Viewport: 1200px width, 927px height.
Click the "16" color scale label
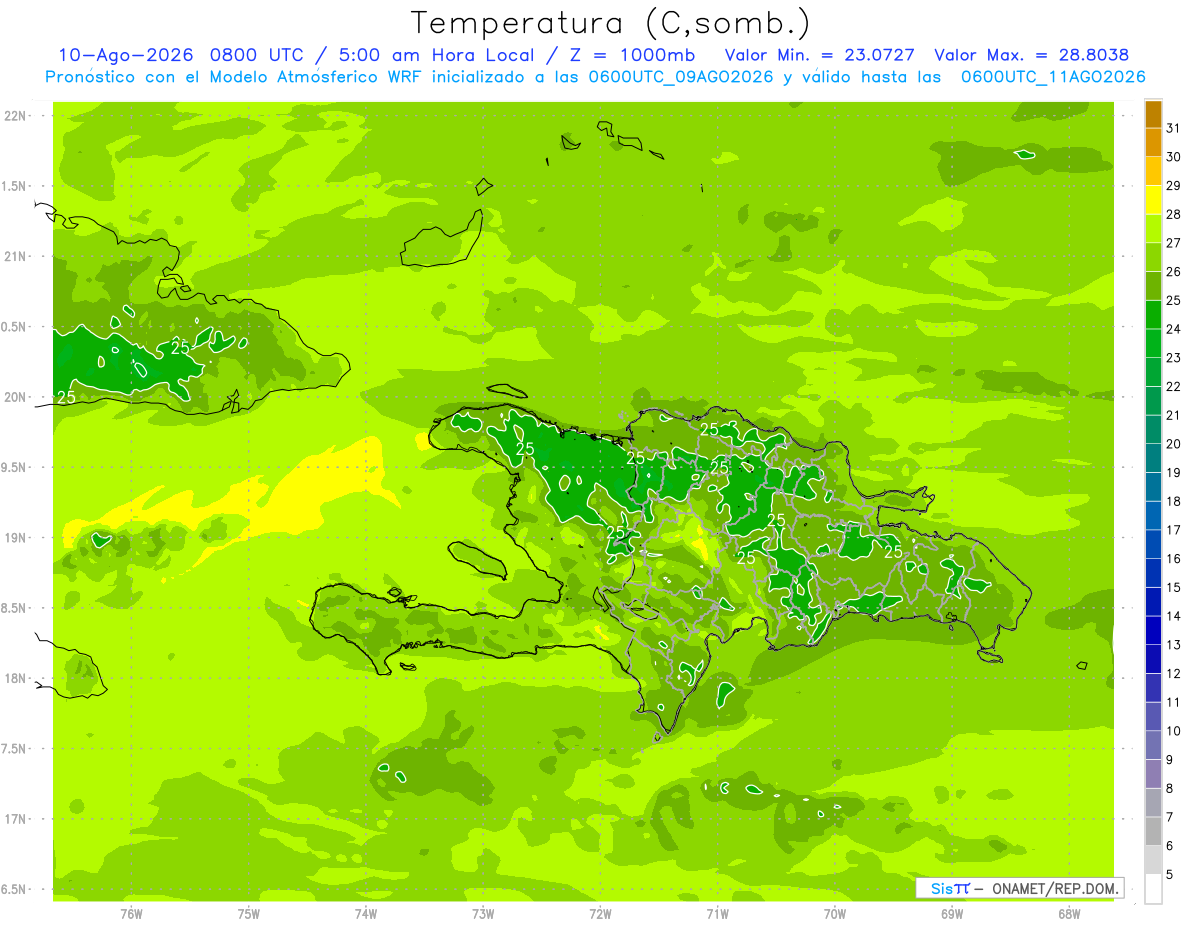pyautogui.click(x=1174, y=559)
